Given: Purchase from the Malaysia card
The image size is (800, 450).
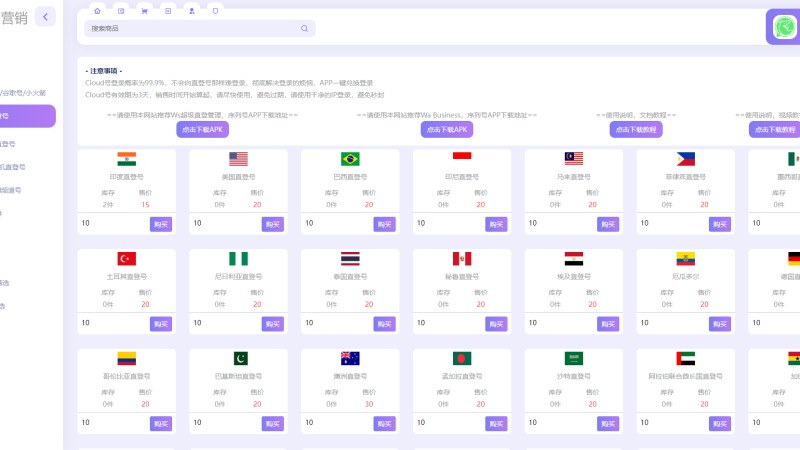Looking at the screenshot, I should click(x=608, y=224).
